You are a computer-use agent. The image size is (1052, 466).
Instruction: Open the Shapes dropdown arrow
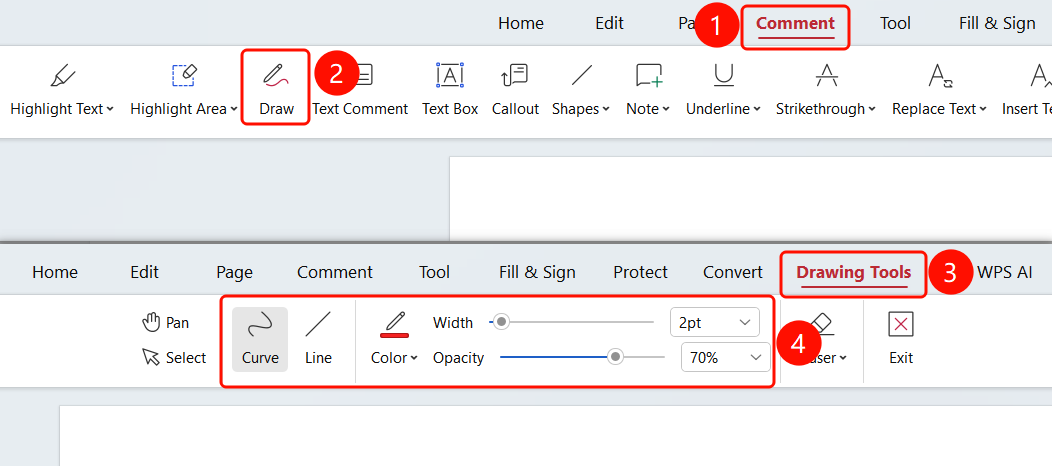(606, 109)
